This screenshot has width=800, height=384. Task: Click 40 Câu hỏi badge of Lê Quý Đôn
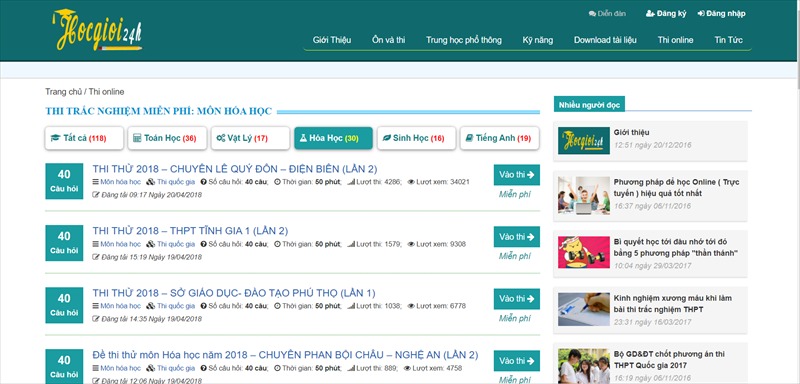click(64, 181)
